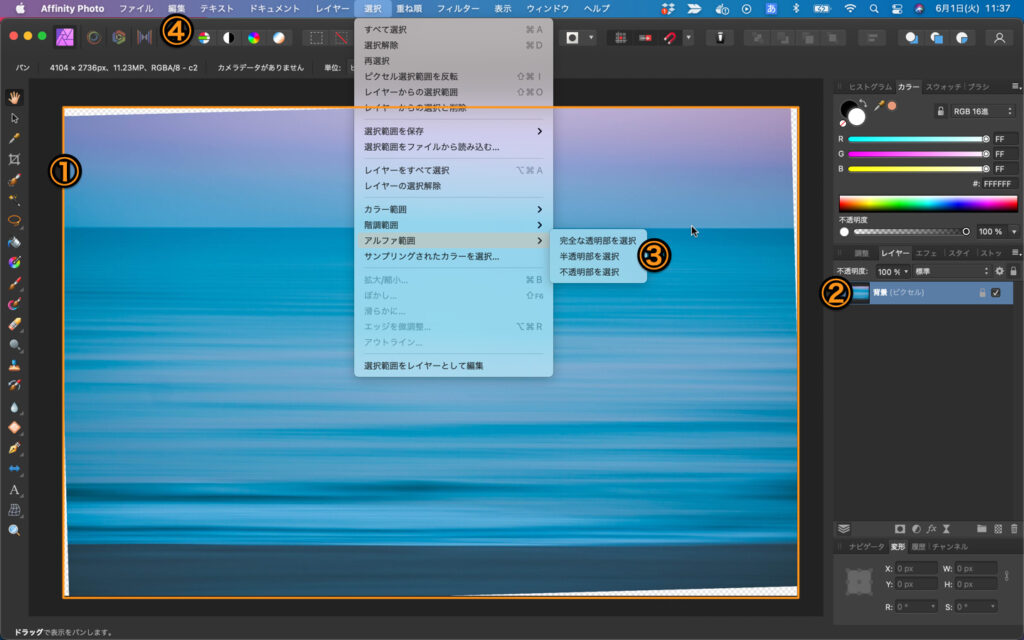Image resolution: width=1024 pixels, height=640 pixels.
Task: Select the Flood Fill bucket tool
Action: [15, 242]
